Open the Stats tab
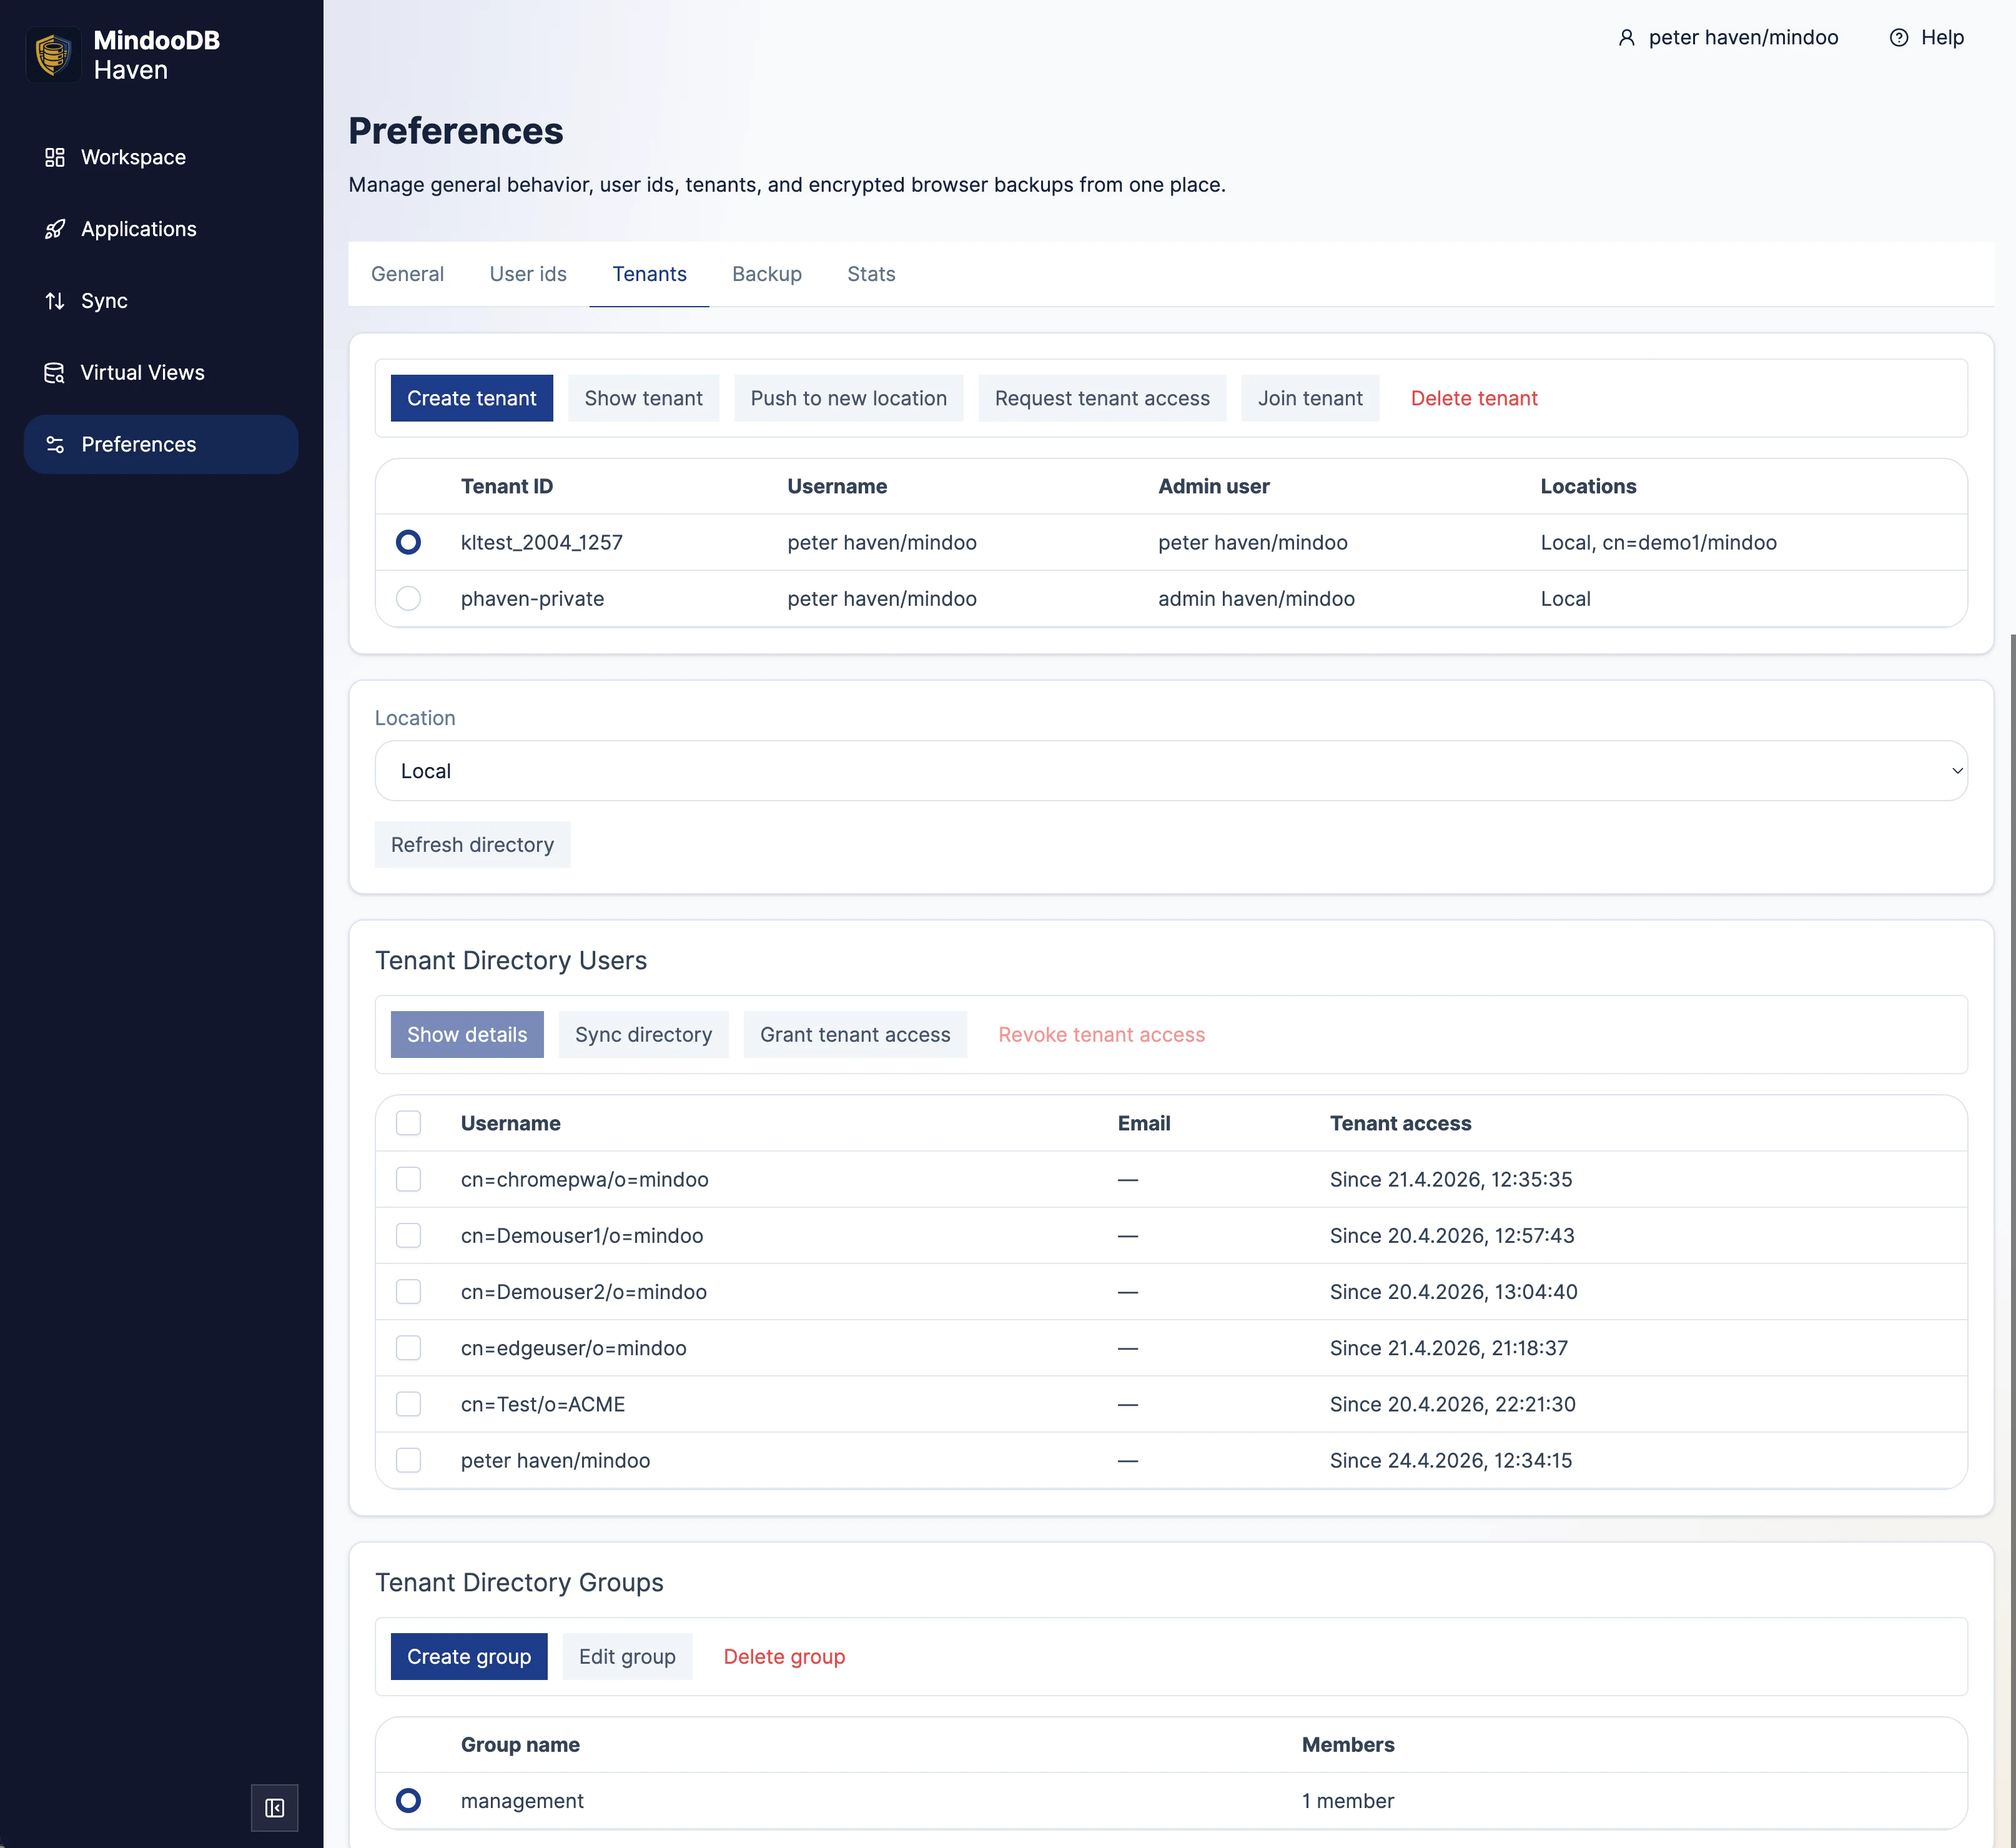Image resolution: width=2016 pixels, height=1848 pixels. [x=870, y=274]
